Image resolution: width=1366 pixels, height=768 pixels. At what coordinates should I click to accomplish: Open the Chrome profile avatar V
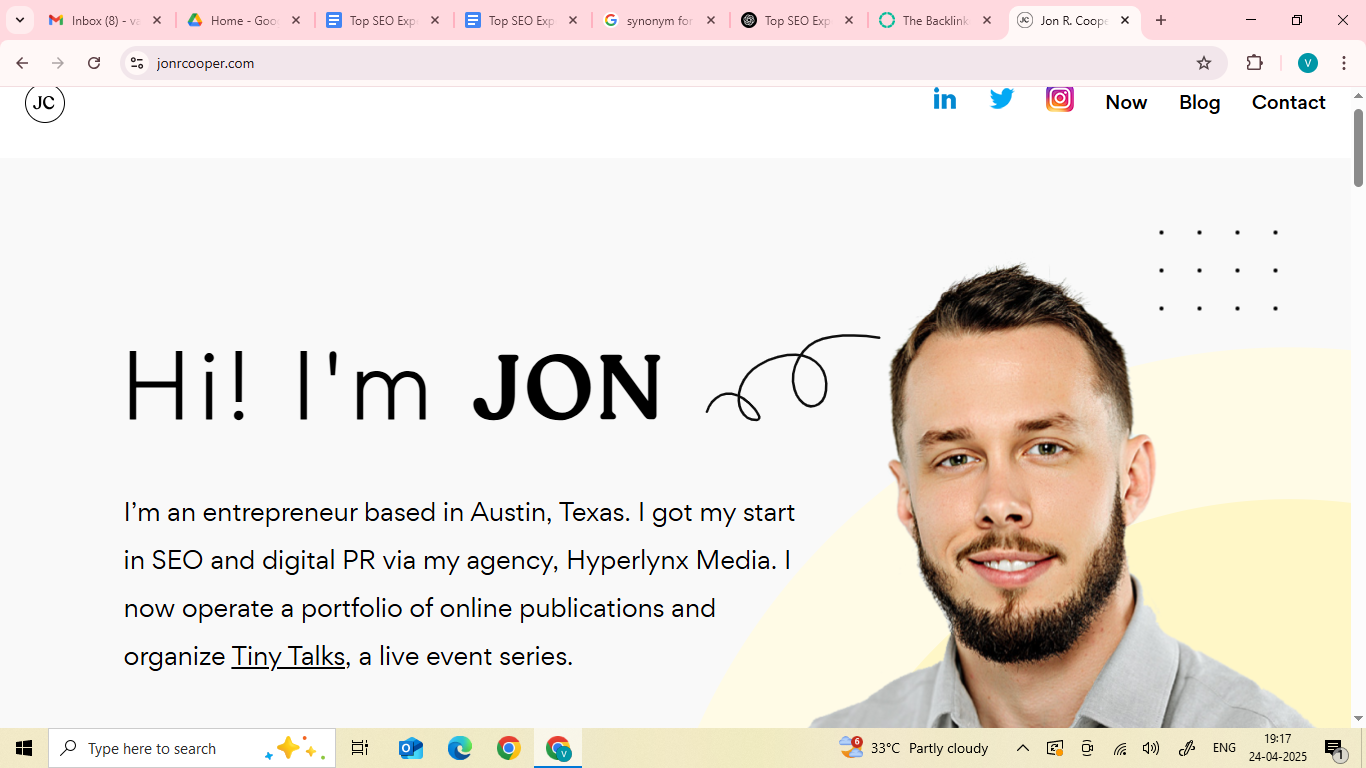[1308, 63]
